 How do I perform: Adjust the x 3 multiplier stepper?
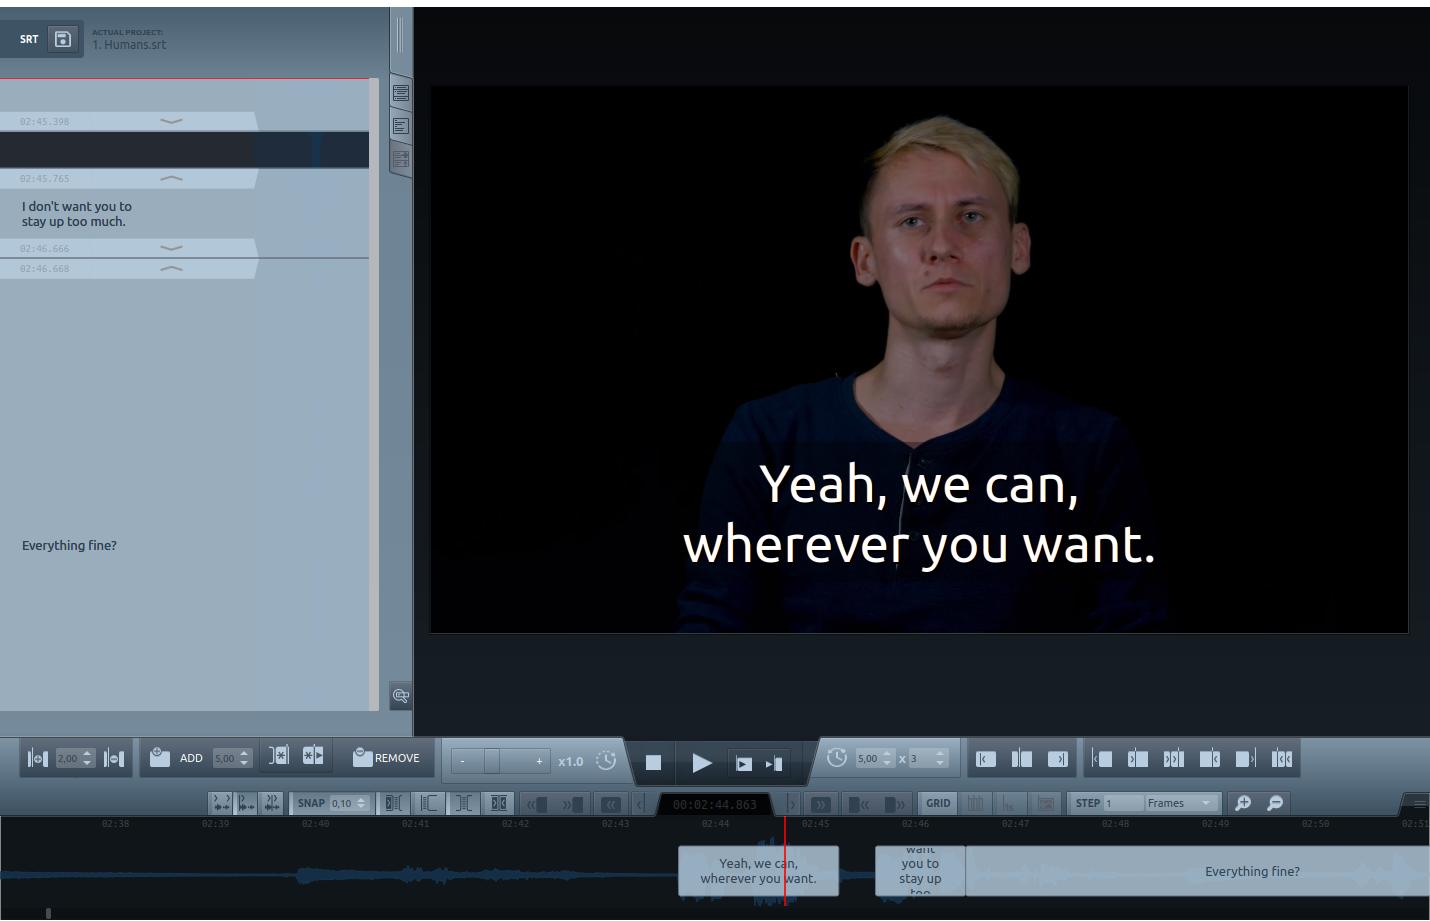point(940,758)
